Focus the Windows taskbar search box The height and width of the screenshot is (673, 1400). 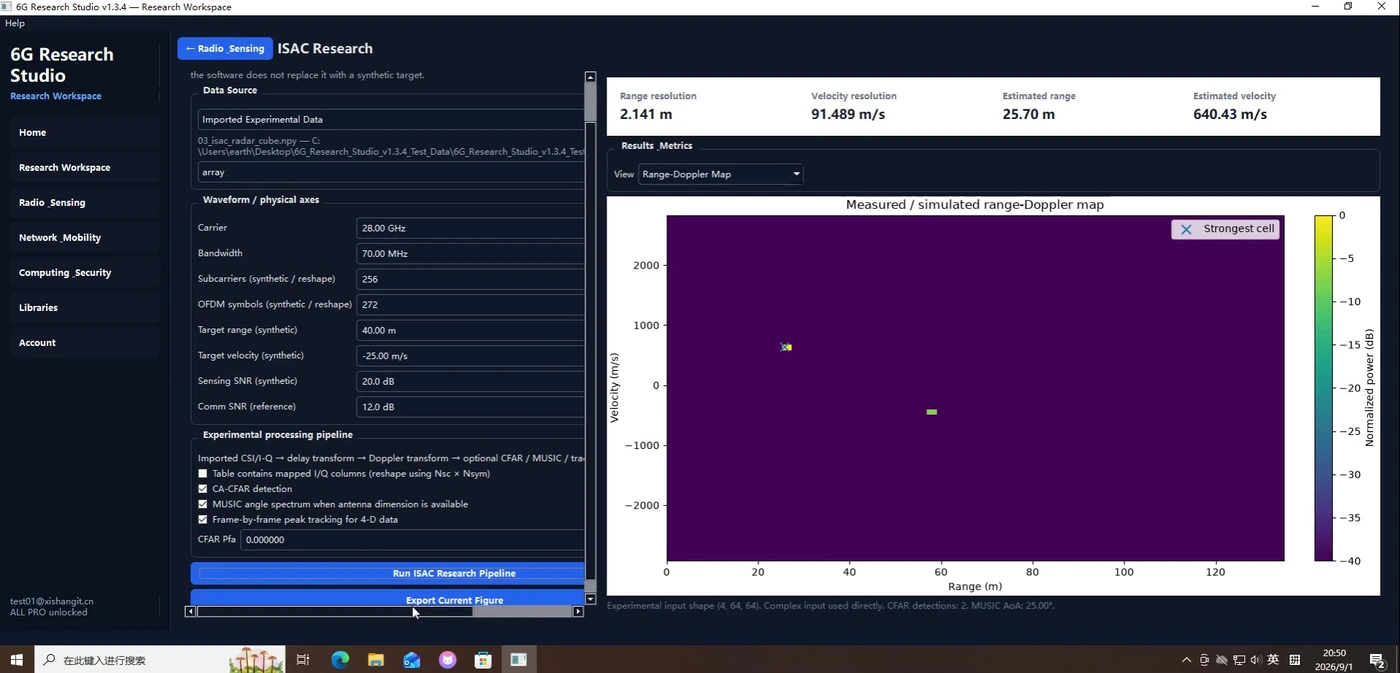tap(160, 660)
